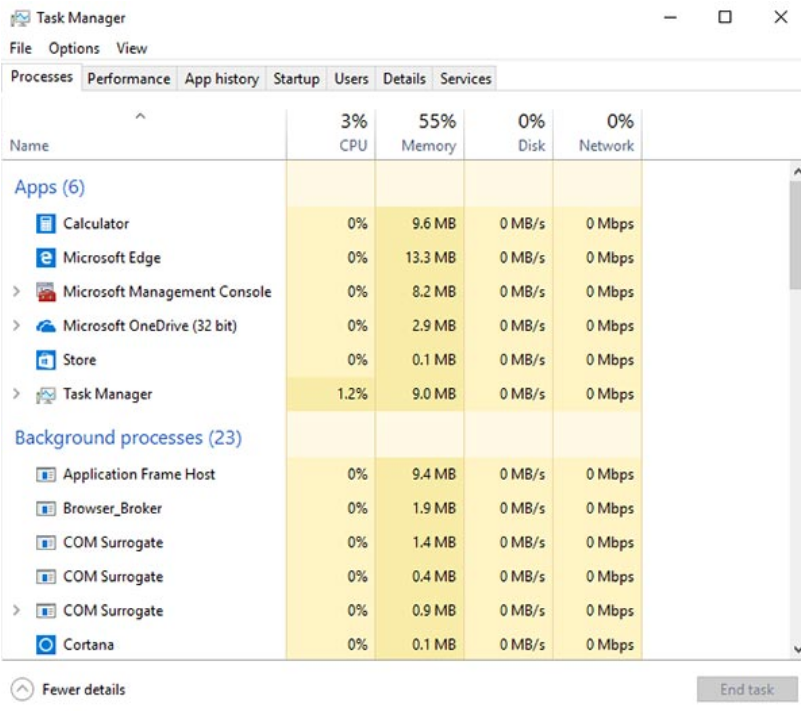Click the Microsoft Edge icon
The width and height of the screenshot is (801, 711).
pos(45,258)
